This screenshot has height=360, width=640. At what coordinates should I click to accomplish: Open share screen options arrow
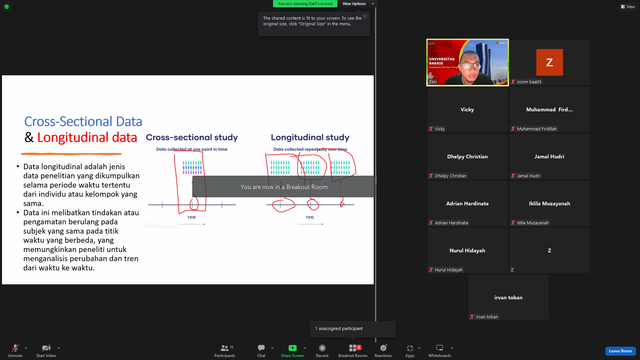(305, 348)
